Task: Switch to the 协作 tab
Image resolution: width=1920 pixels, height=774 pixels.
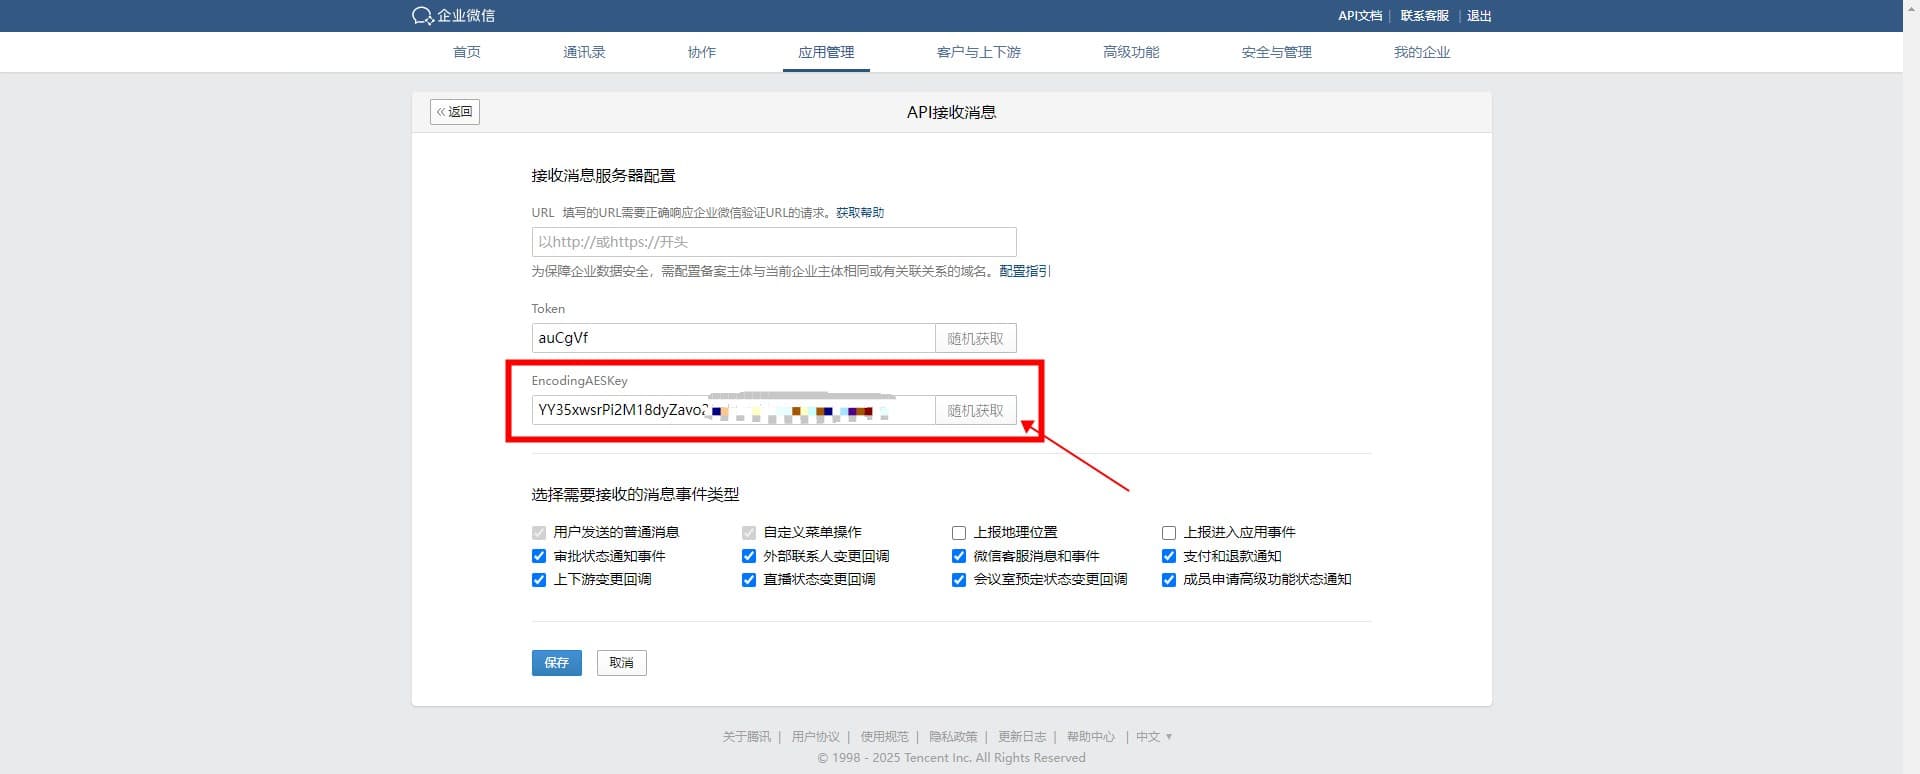Action: pos(702,52)
